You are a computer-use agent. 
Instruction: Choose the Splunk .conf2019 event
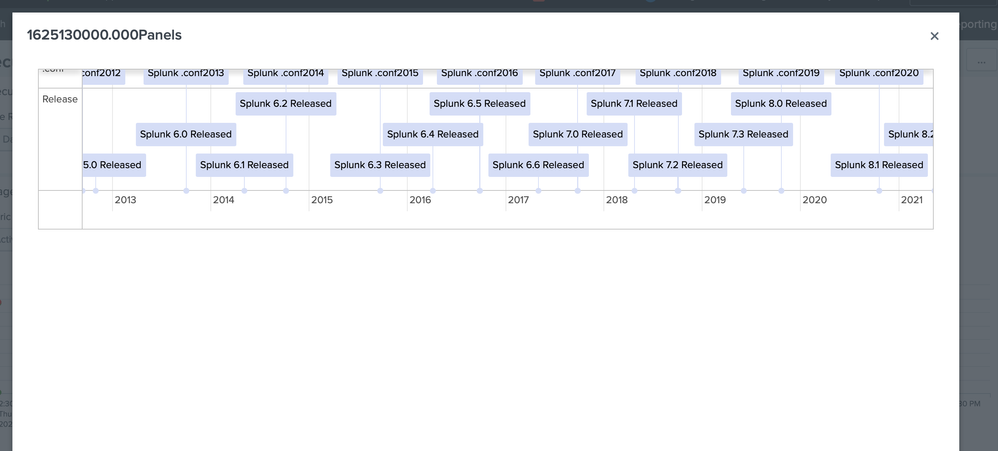[x=781, y=74]
